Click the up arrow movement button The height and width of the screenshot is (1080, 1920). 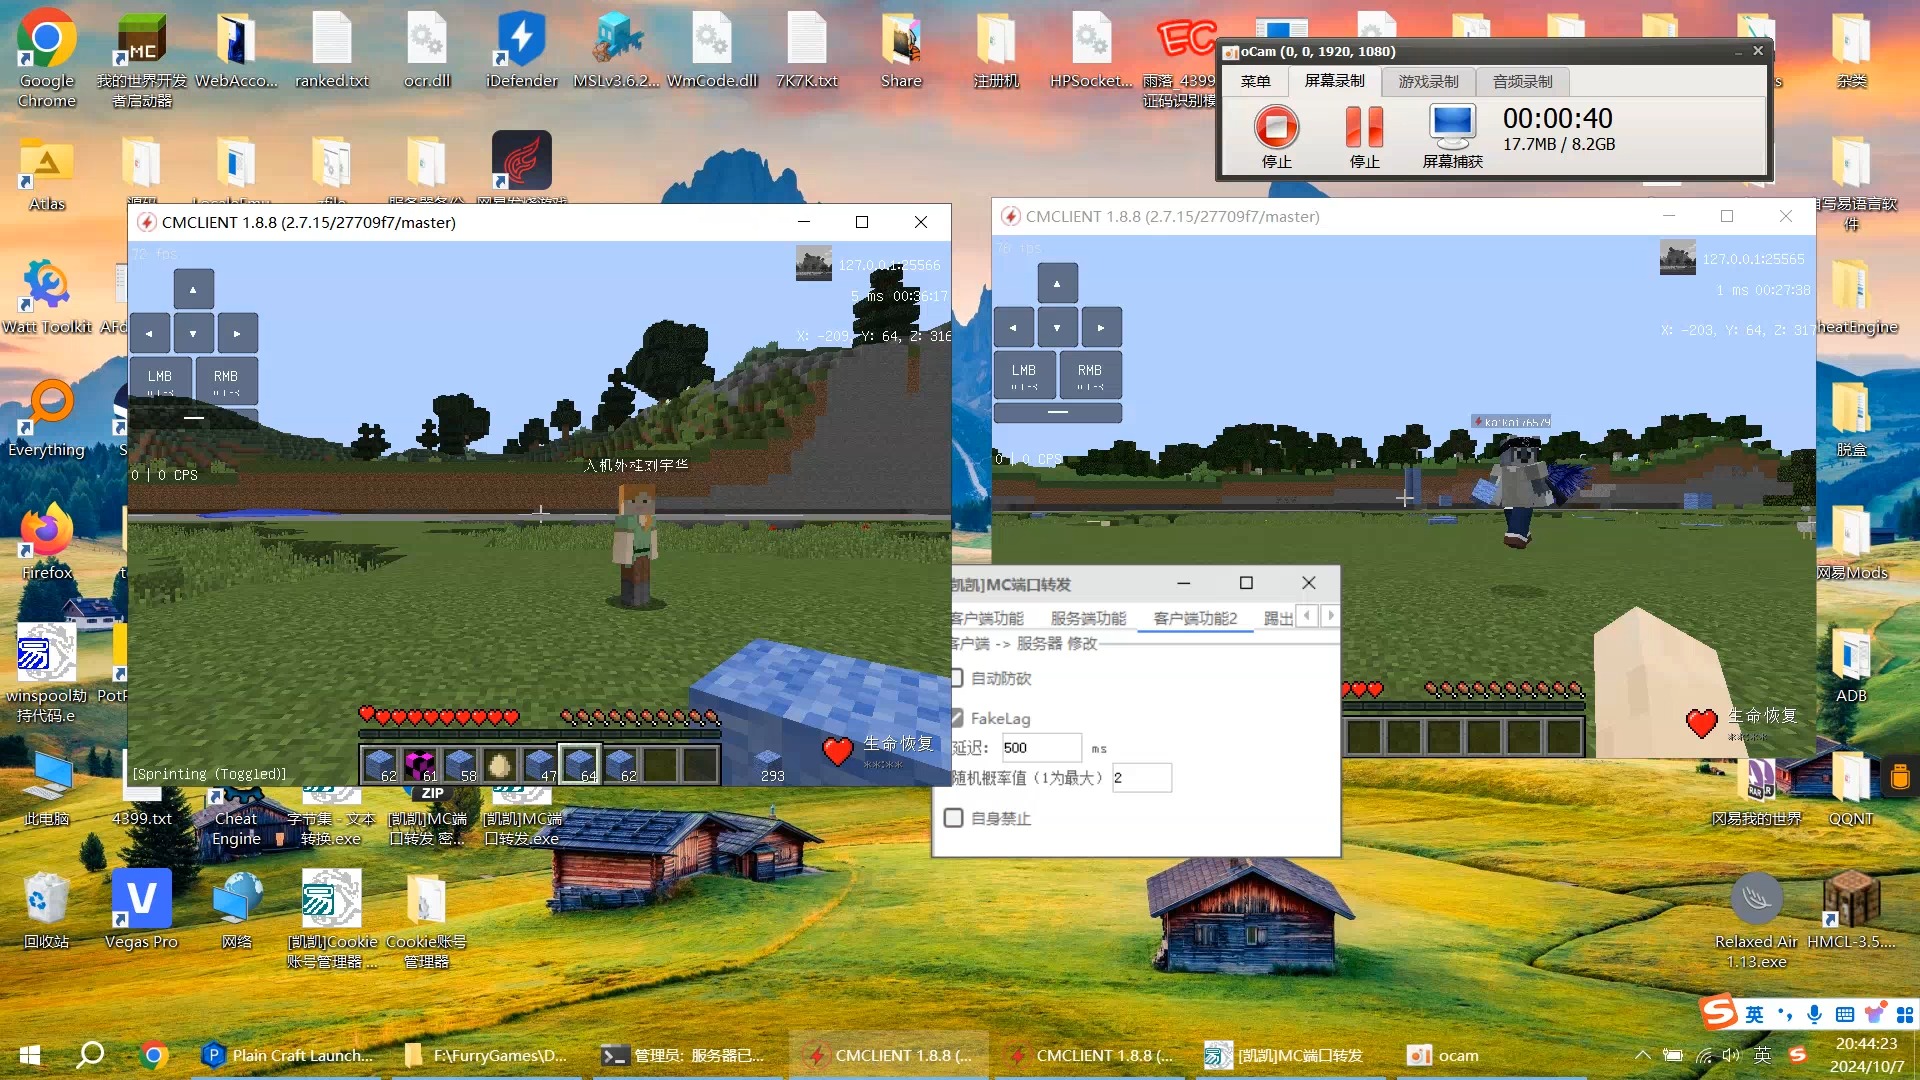pos(193,289)
